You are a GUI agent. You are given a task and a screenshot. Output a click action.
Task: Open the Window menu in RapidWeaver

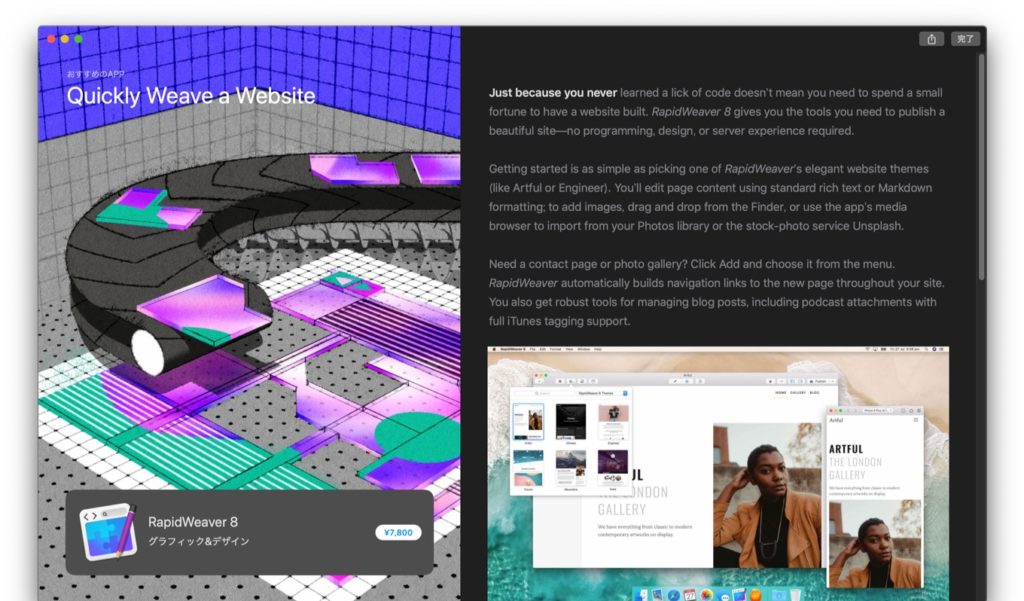coord(584,349)
